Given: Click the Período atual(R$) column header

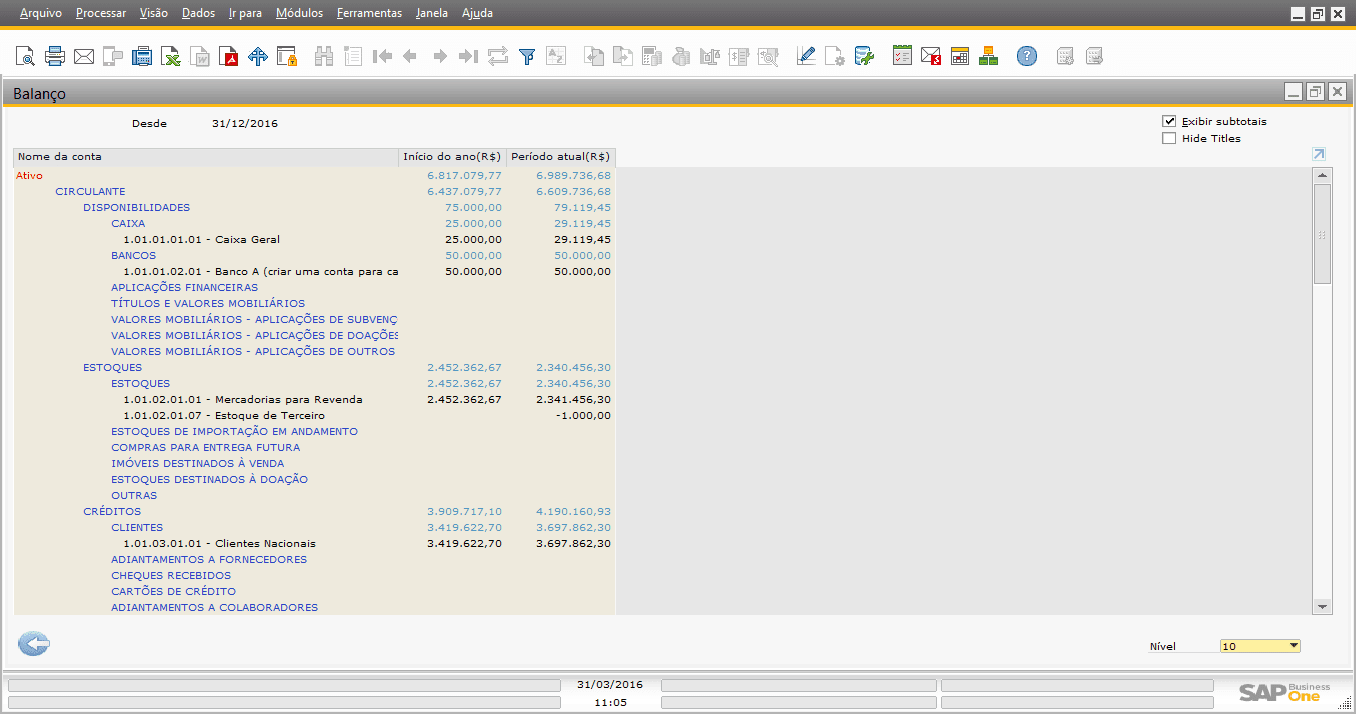Looking at the screenshot, I should point(561,157).
